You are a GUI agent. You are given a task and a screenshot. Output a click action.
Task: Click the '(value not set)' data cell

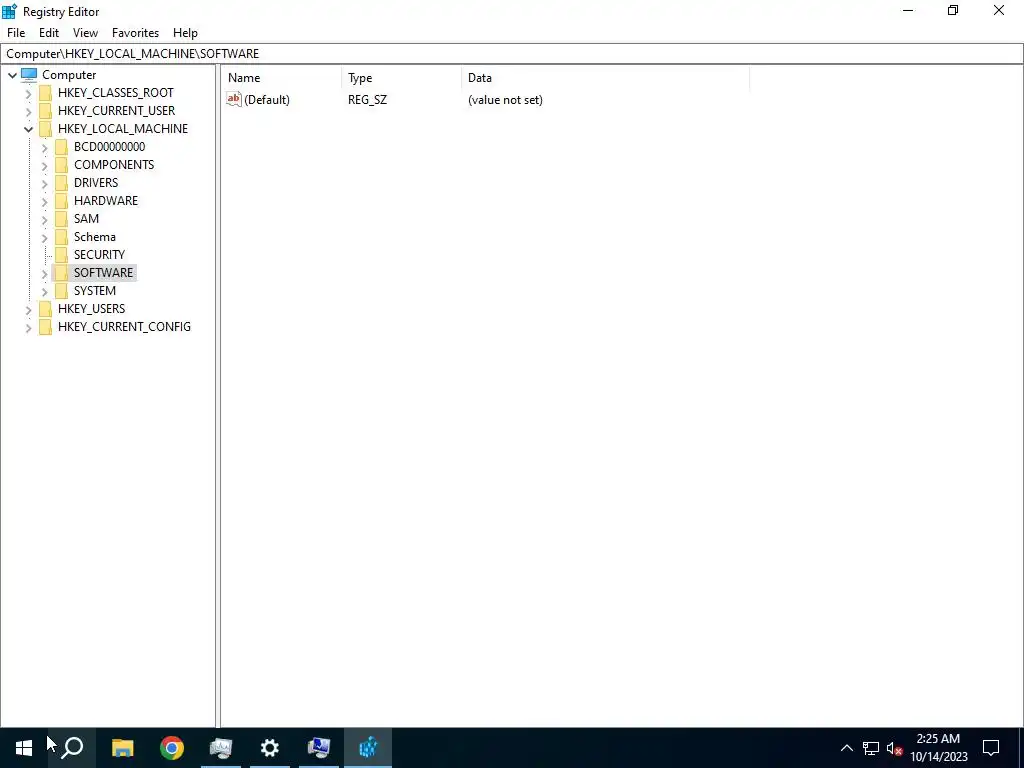pos(505,100)
